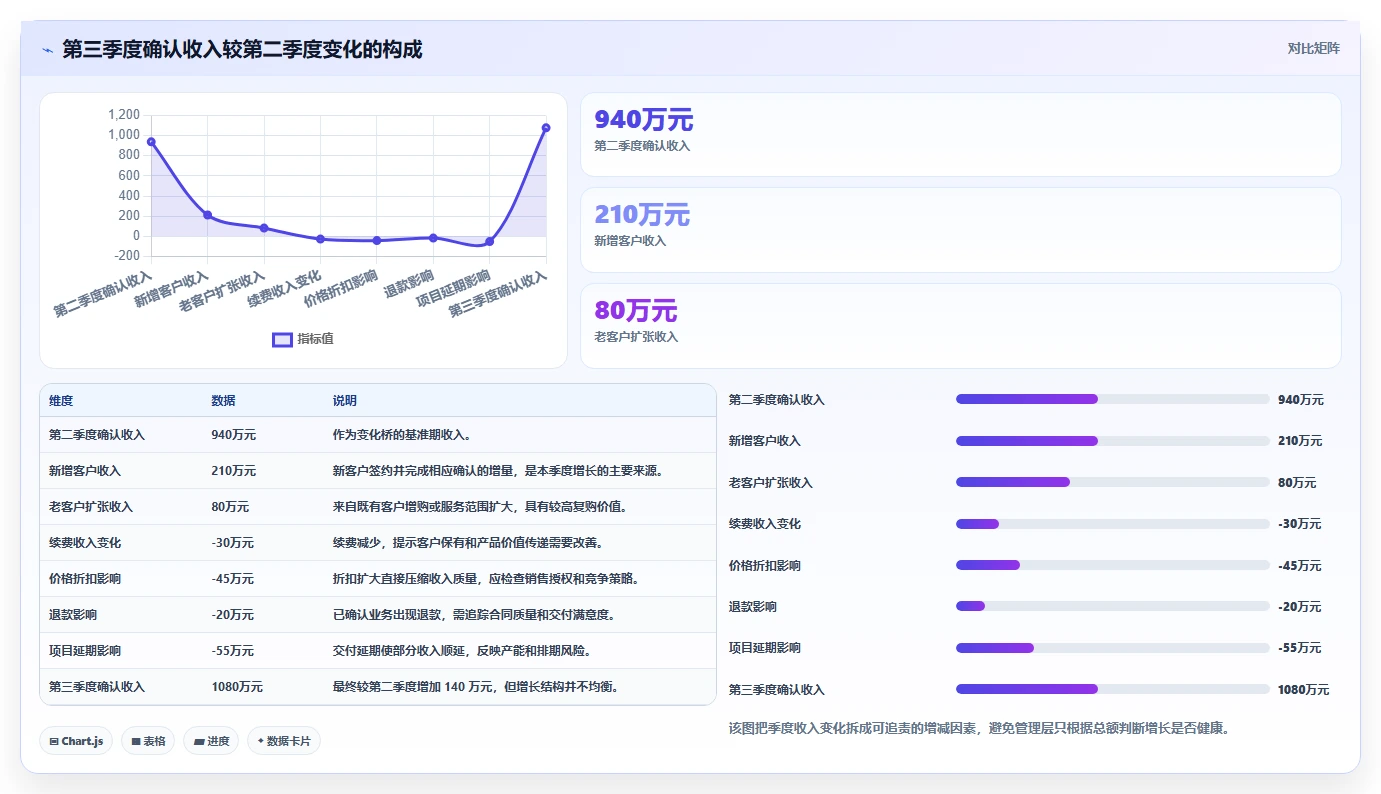
Task: Click the 第二季度确认收入 data point on the chart
Action: (151, 142)
